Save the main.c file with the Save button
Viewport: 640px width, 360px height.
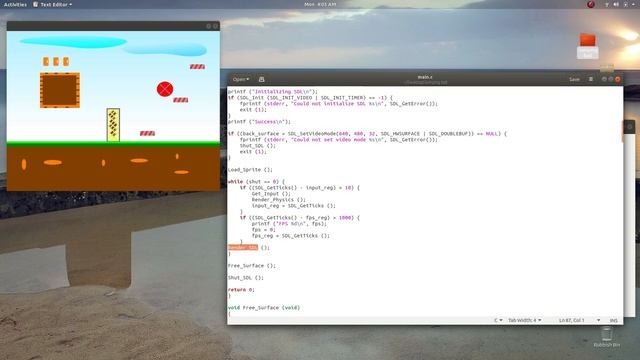pyautogui.click(x=574, y=79)
